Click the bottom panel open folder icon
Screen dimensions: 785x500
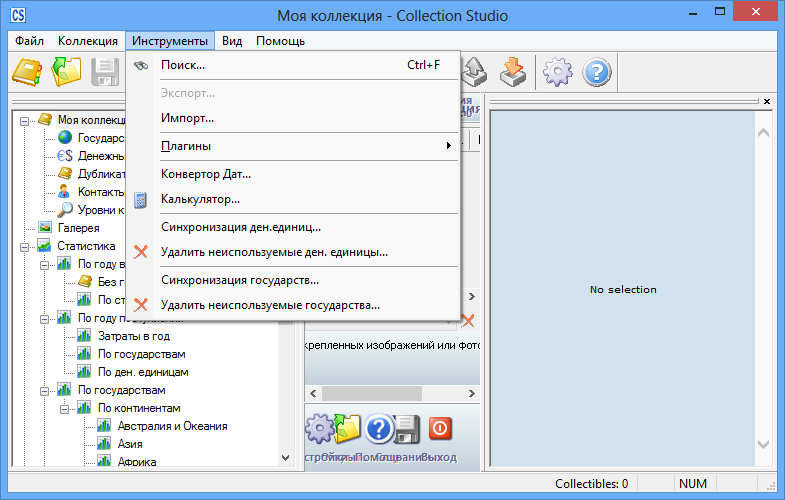[x=348, y=429]
